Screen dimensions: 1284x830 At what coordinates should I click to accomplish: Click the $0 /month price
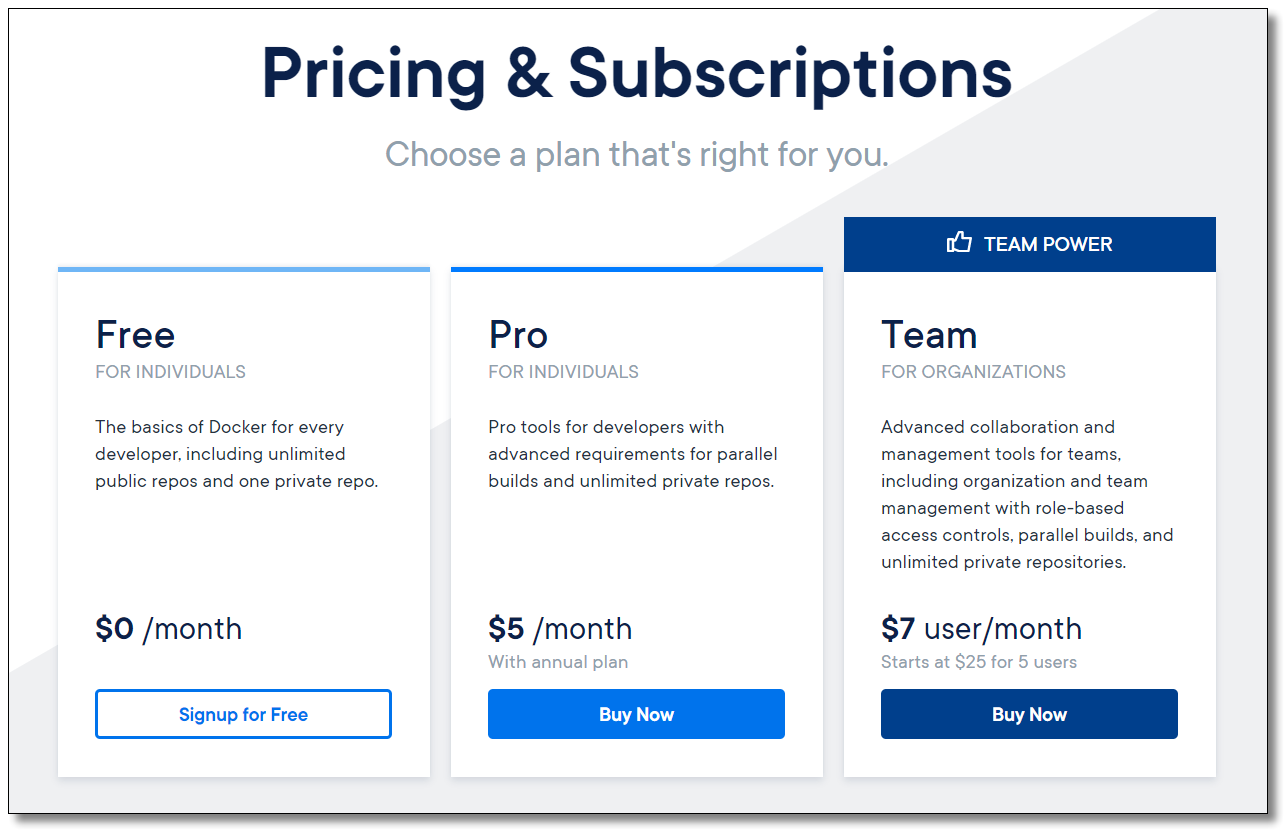point(168,628)
